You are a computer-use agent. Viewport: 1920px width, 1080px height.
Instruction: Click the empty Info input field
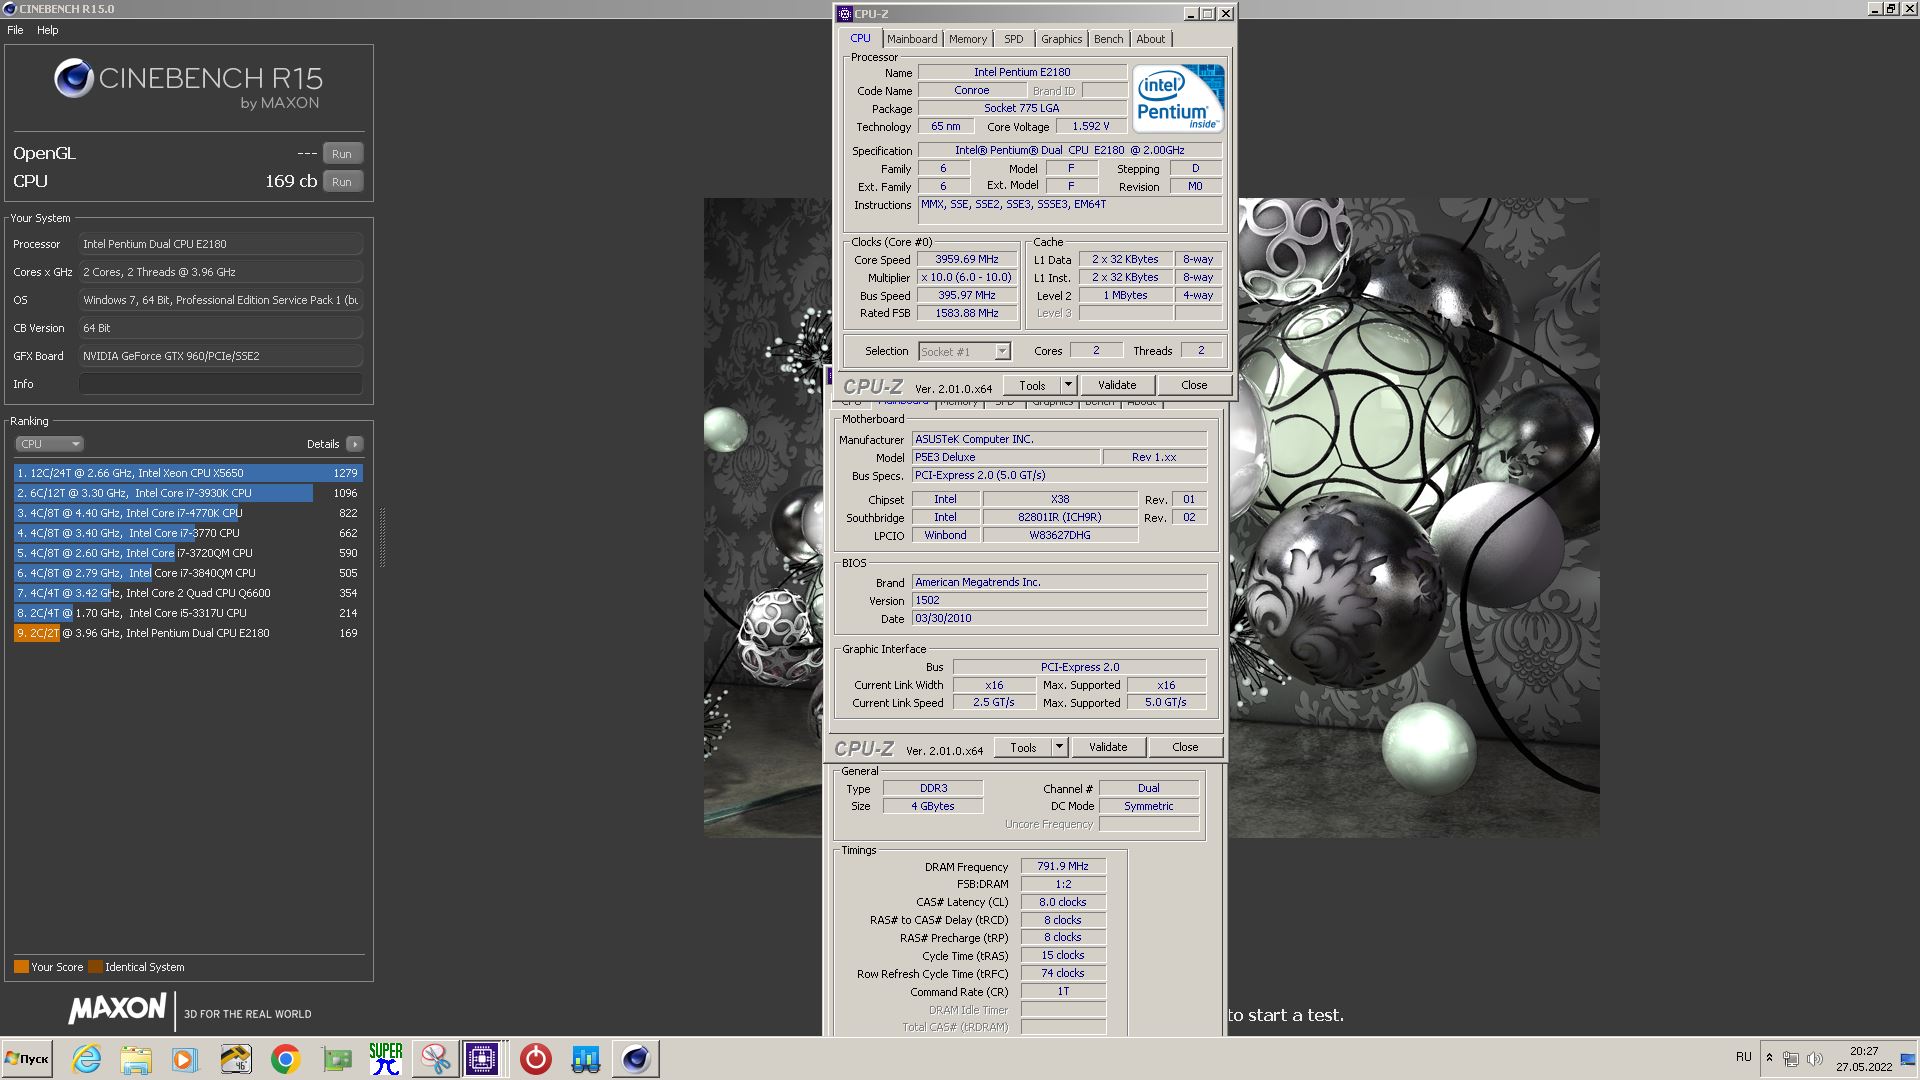[221, 384]
